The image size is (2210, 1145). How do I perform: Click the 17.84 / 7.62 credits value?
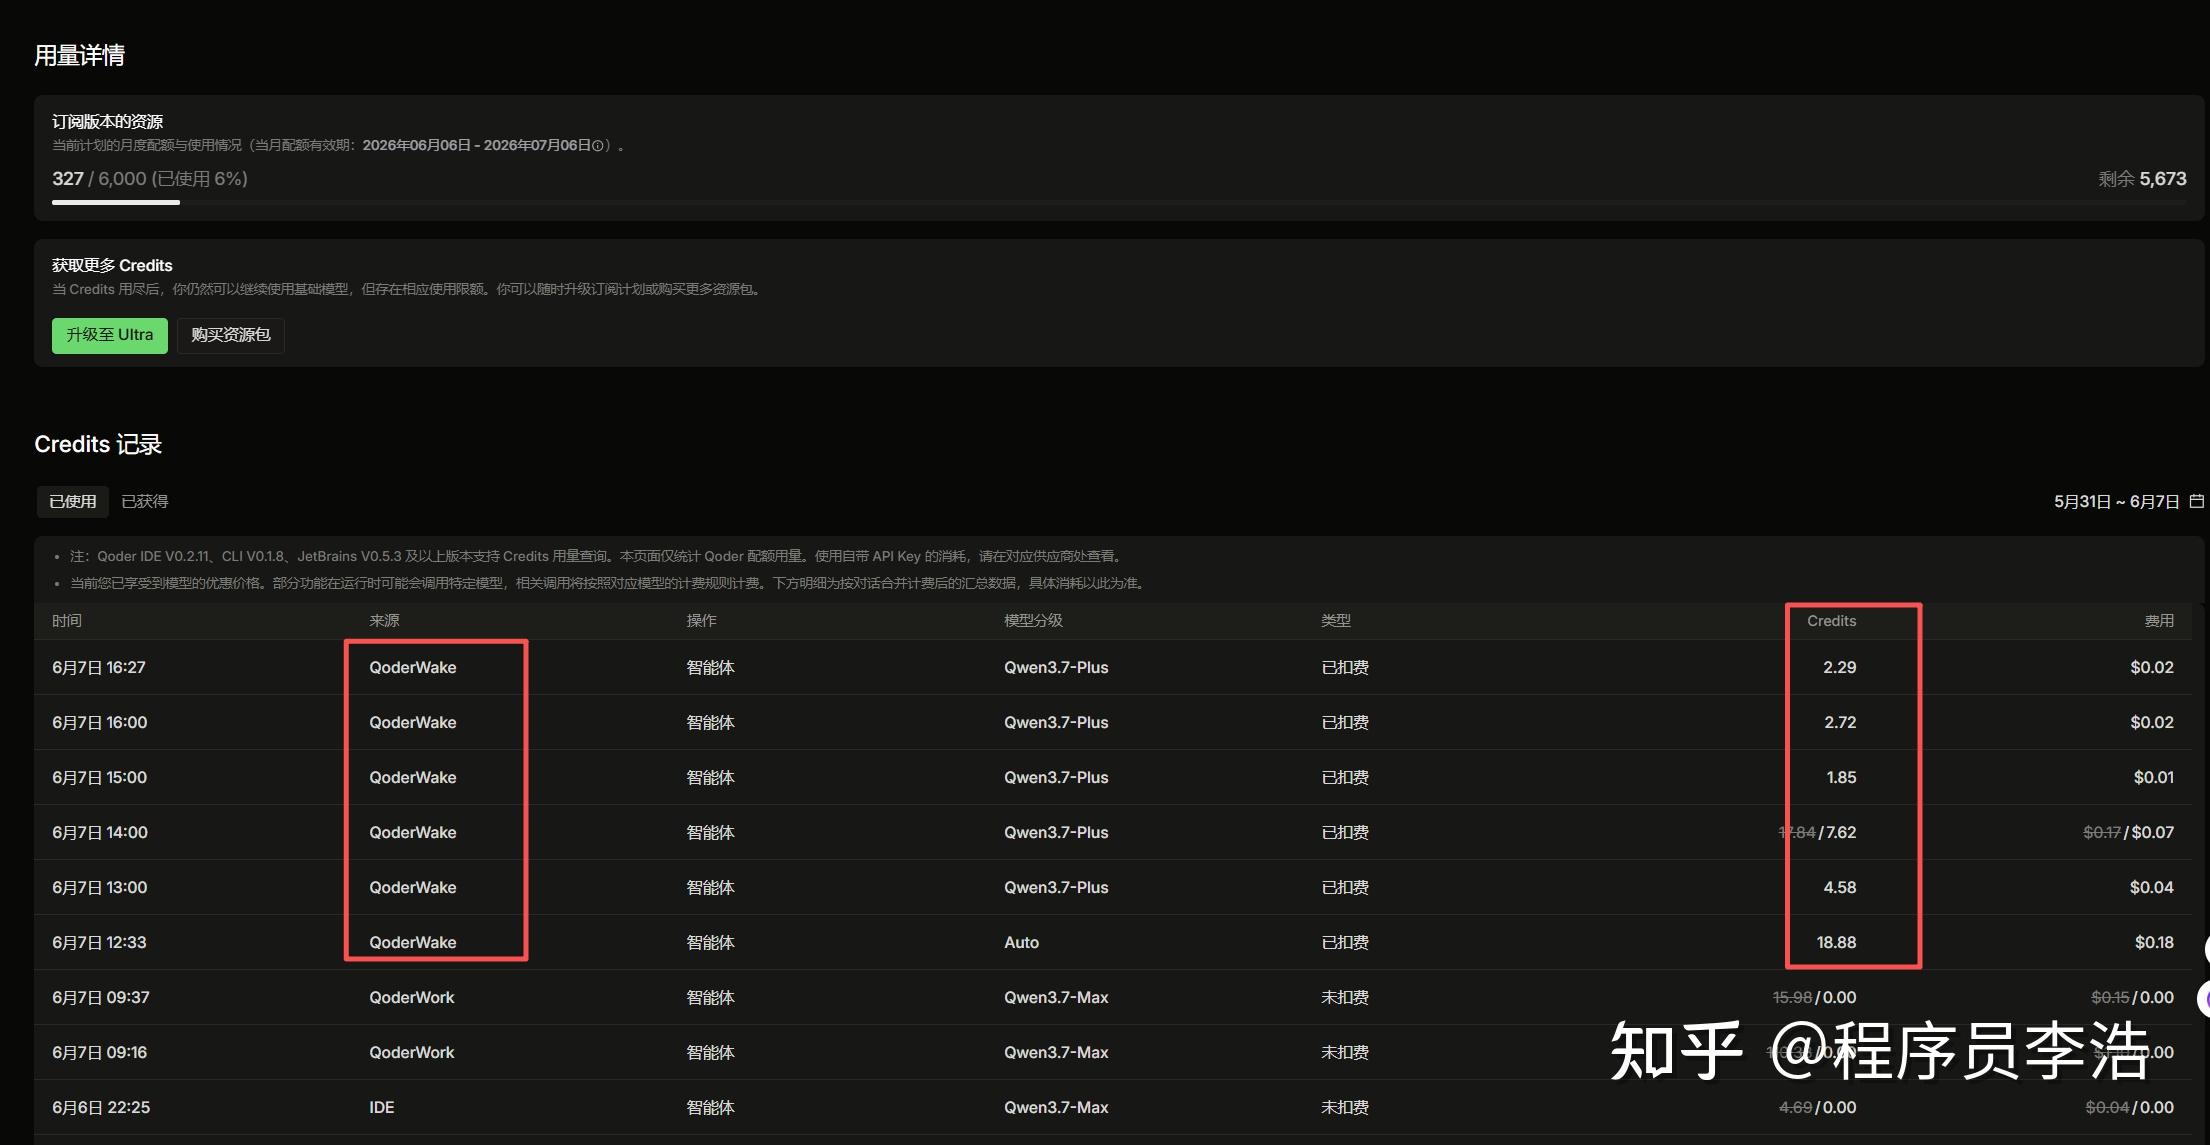(x=1817, y=832)
